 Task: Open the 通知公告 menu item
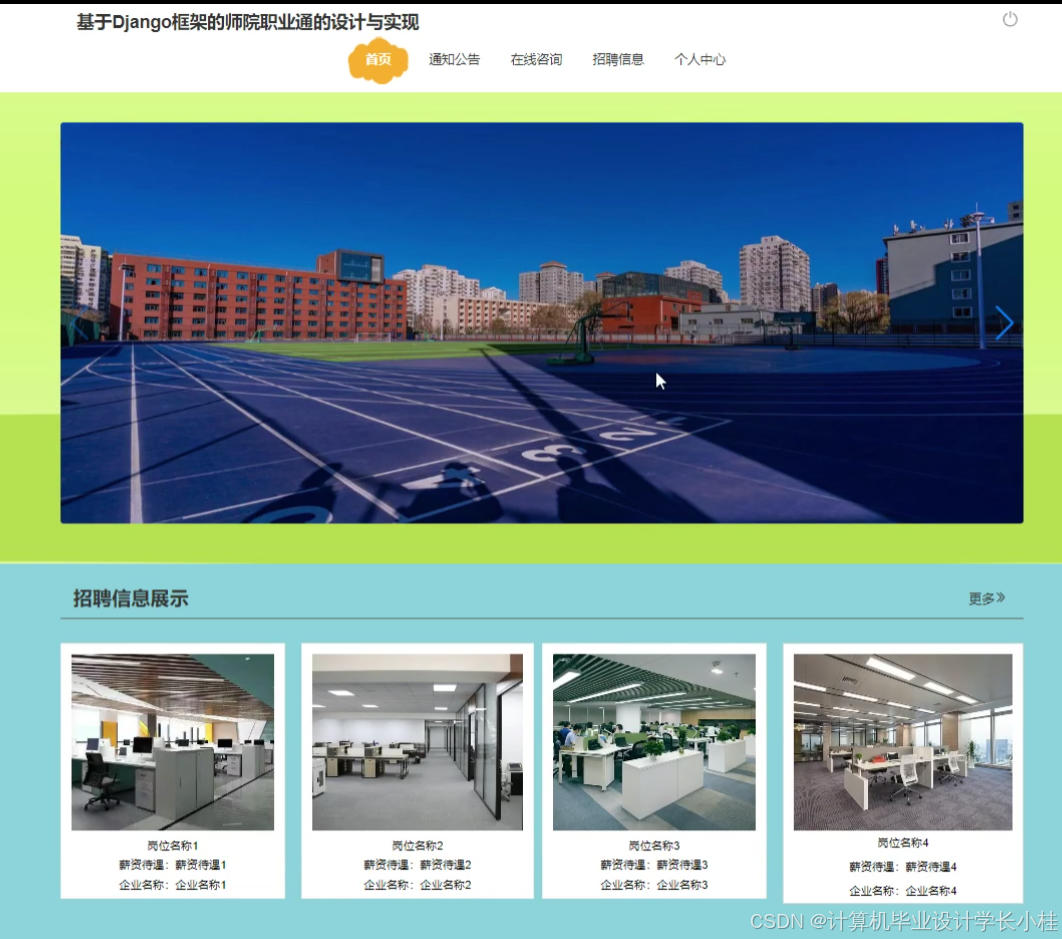453,59
